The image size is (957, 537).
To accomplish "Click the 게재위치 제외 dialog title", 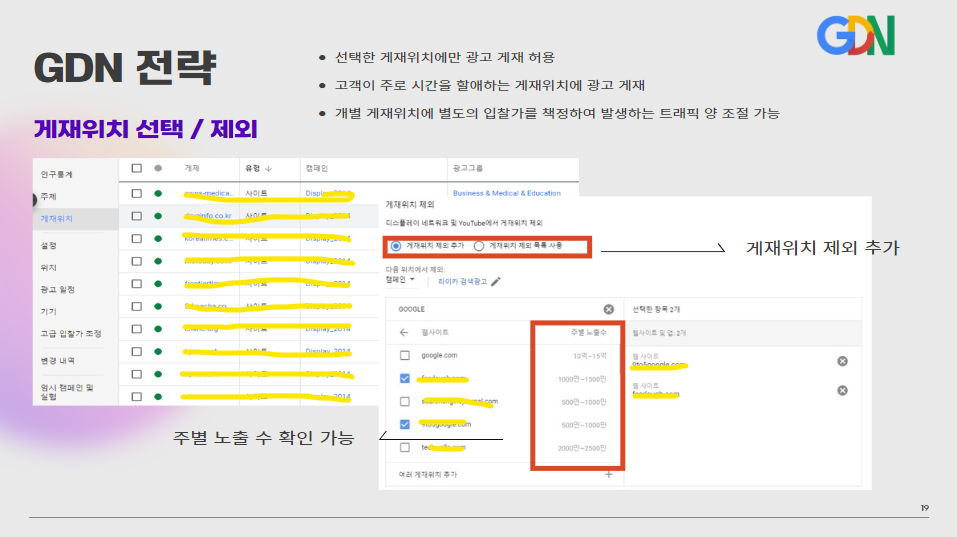I will [410, 204].
